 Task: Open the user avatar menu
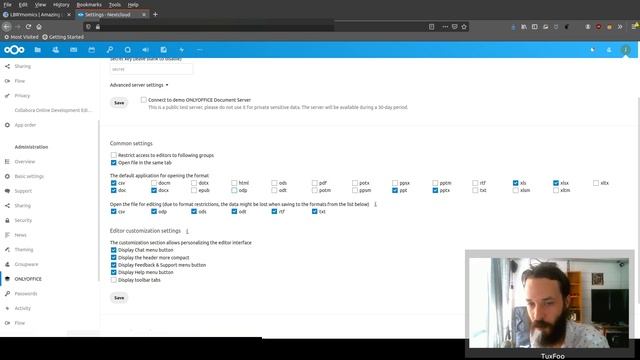pyautogui.click(x=626, y=50)
